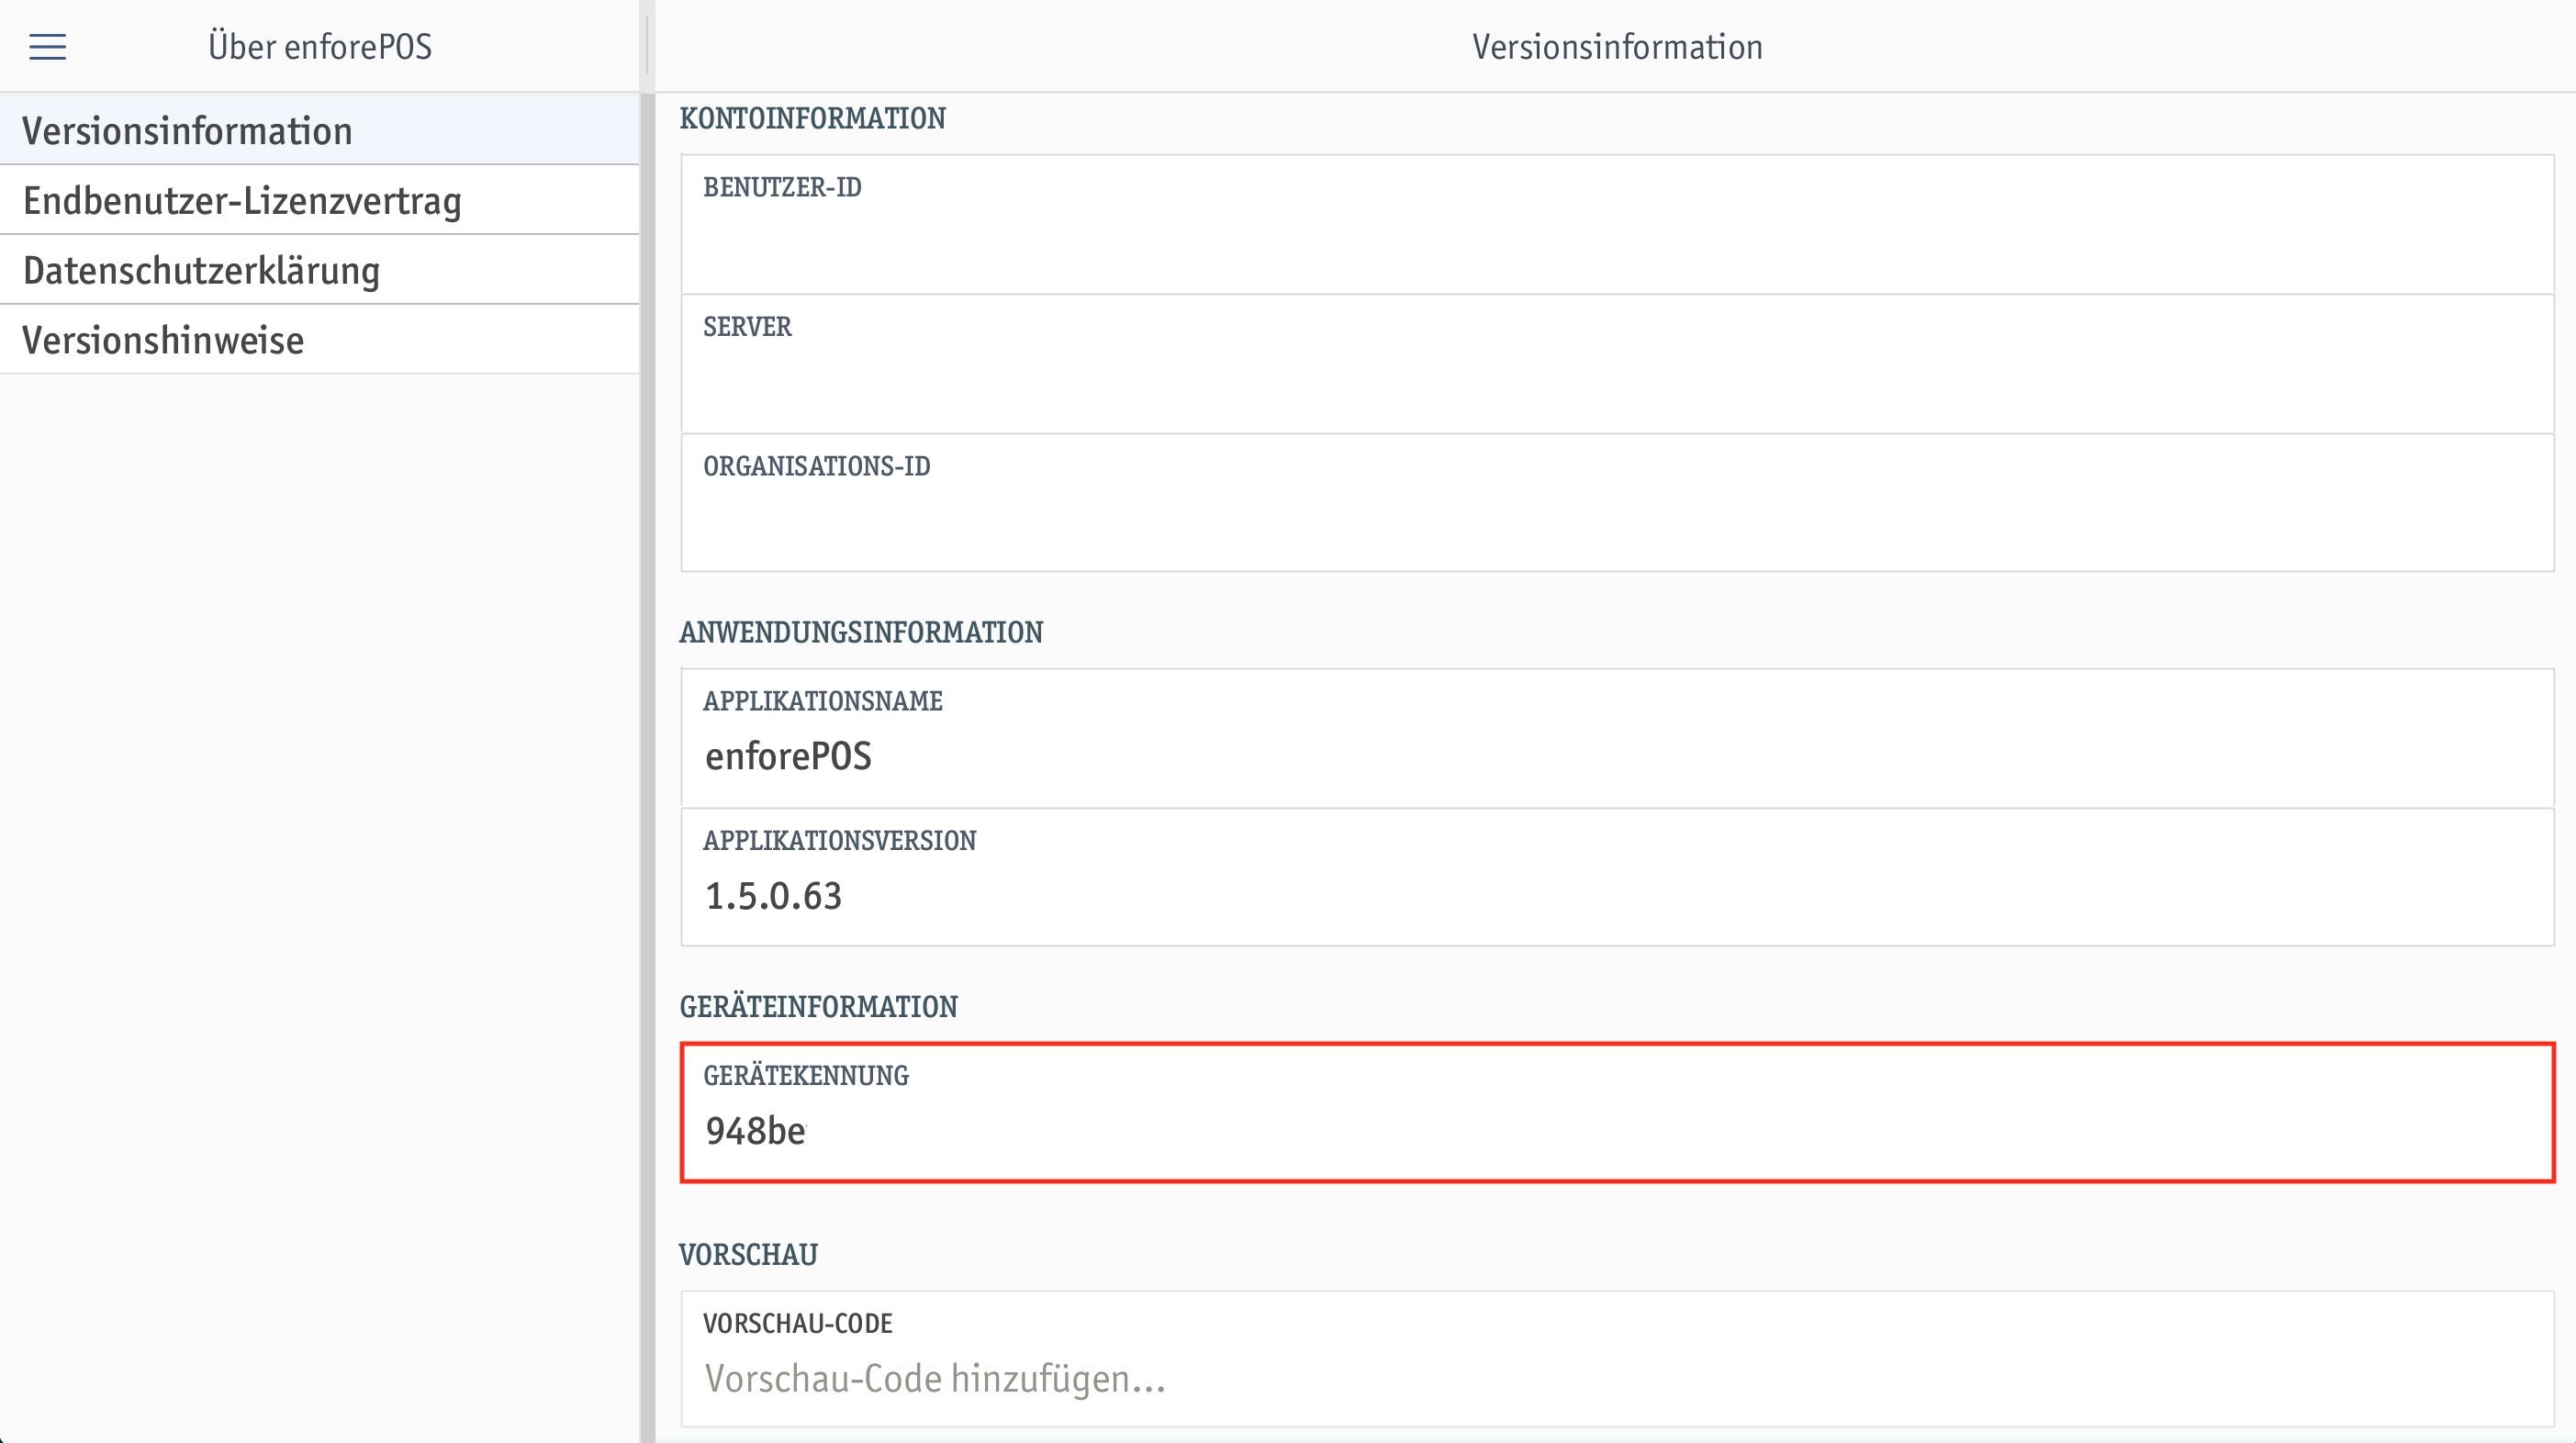Click the Benutzer-ID field
This screenshot has width=2576, height=1443.
click(x=1617, y=224)
